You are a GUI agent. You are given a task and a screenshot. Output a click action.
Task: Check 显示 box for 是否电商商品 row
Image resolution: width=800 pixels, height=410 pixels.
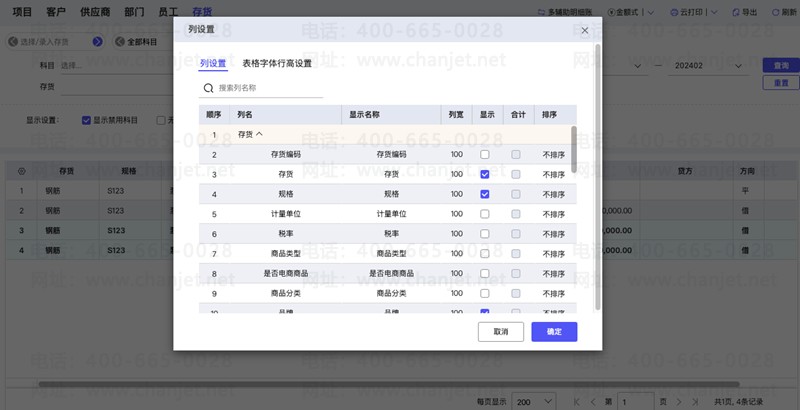tap(485, 273)
